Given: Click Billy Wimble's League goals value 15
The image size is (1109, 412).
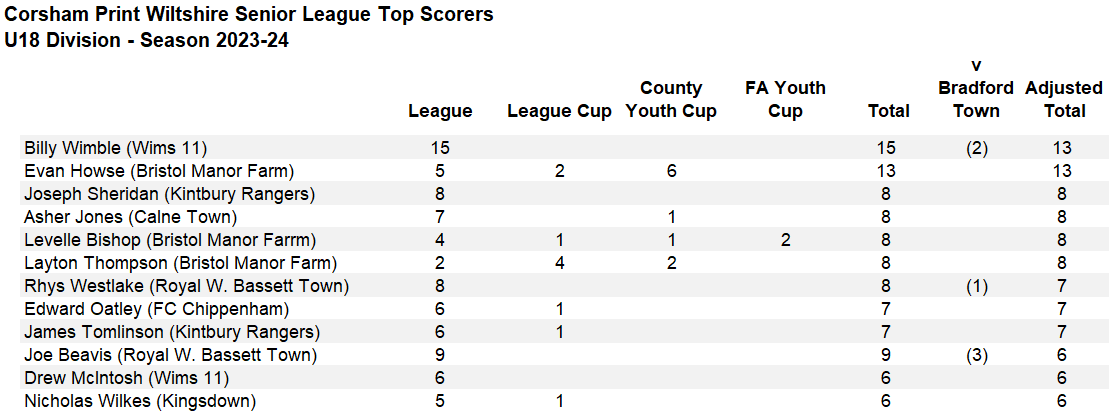Looking at the screenshot, I should 440,148.
